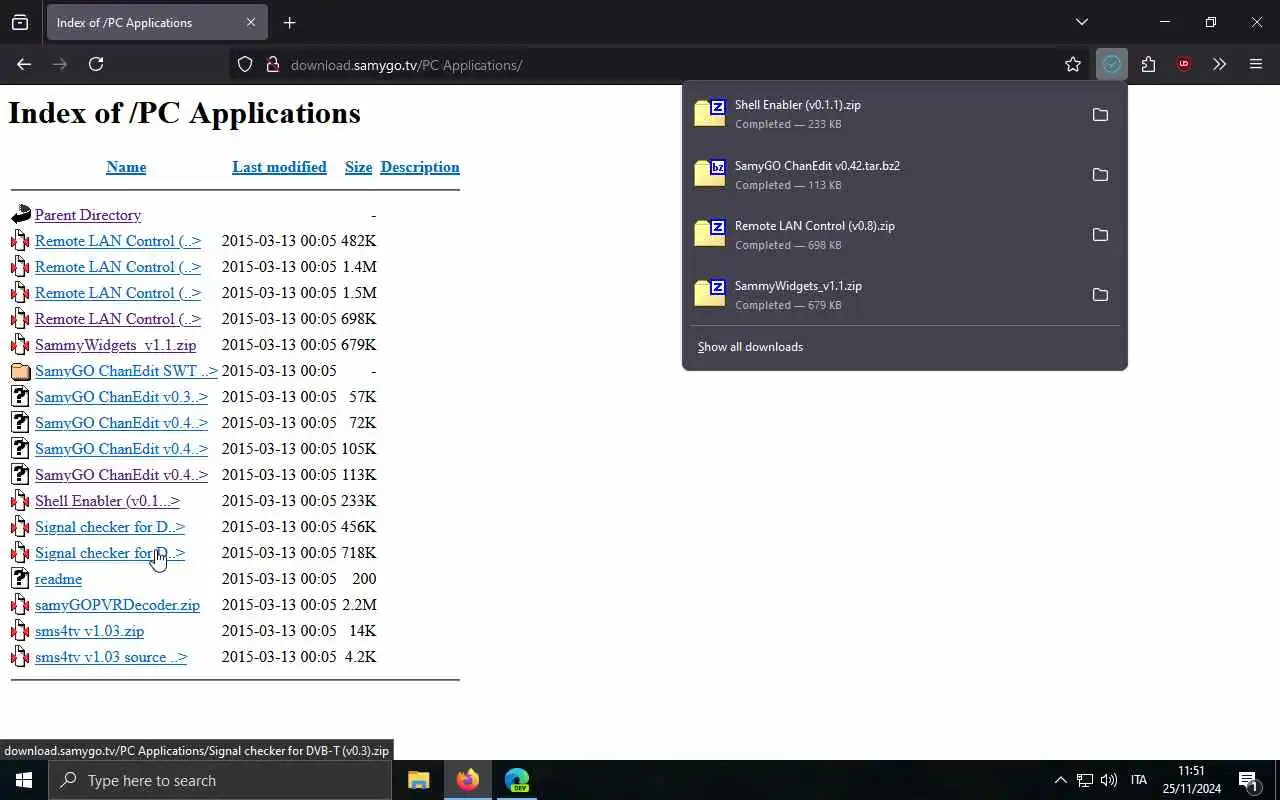Open the list all tabs dropdown
The image size is (1280, 800).
1081,22
